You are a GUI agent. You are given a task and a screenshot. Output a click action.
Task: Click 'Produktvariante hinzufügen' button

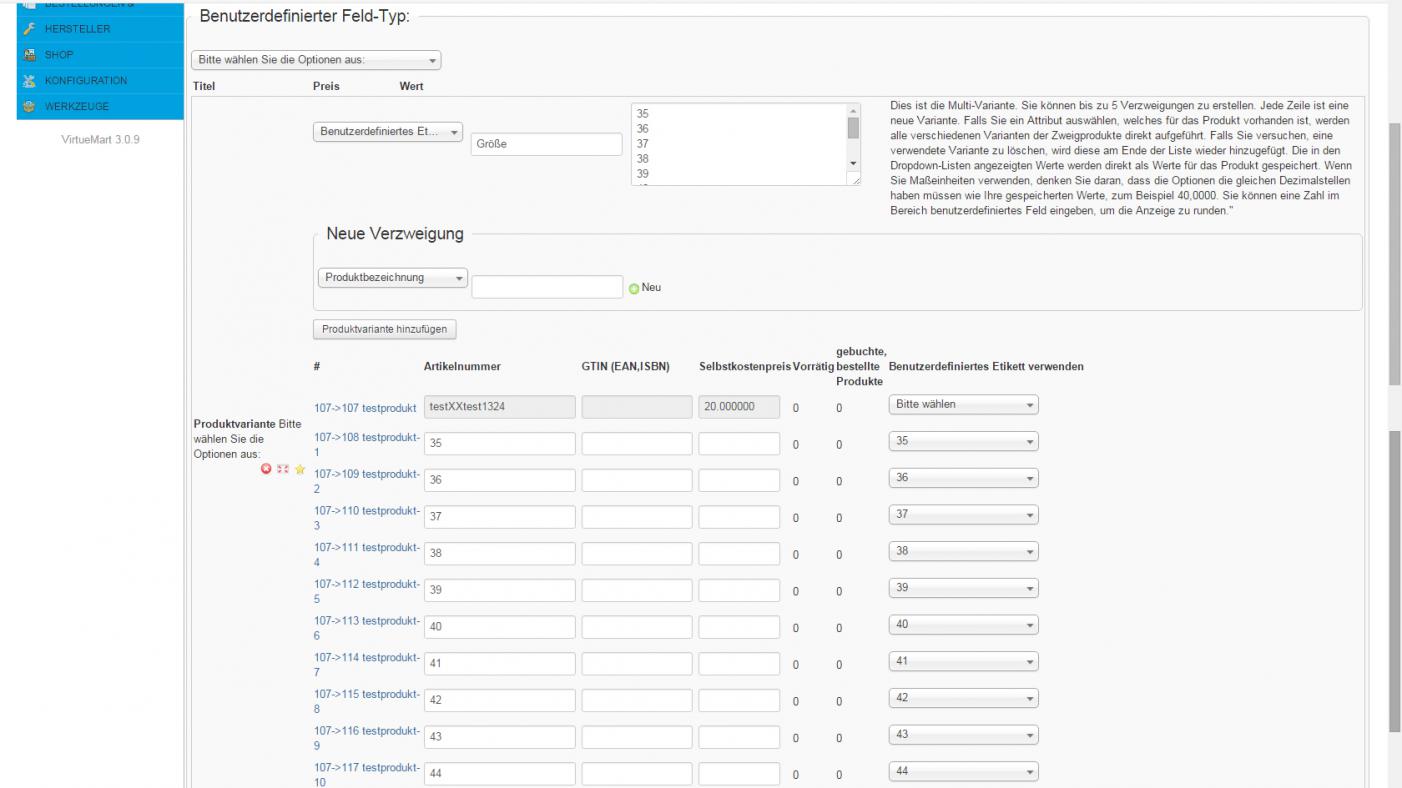(x=385, y=329)
